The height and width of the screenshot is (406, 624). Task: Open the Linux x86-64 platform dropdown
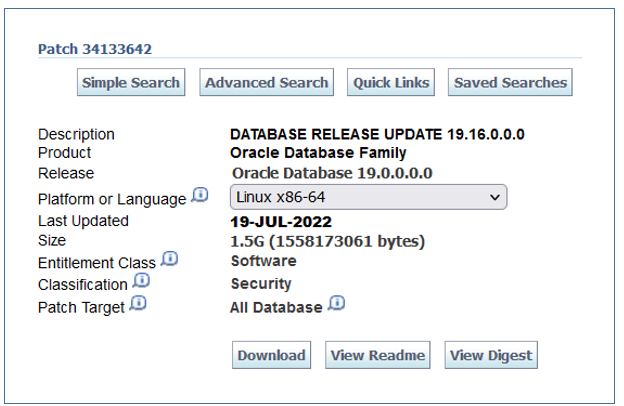(368, 197)
